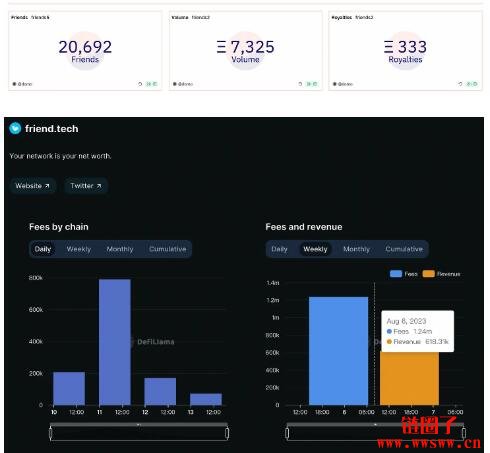
Task: Click the blue Fees bar in weekly chart
Action: pos(339,351)
